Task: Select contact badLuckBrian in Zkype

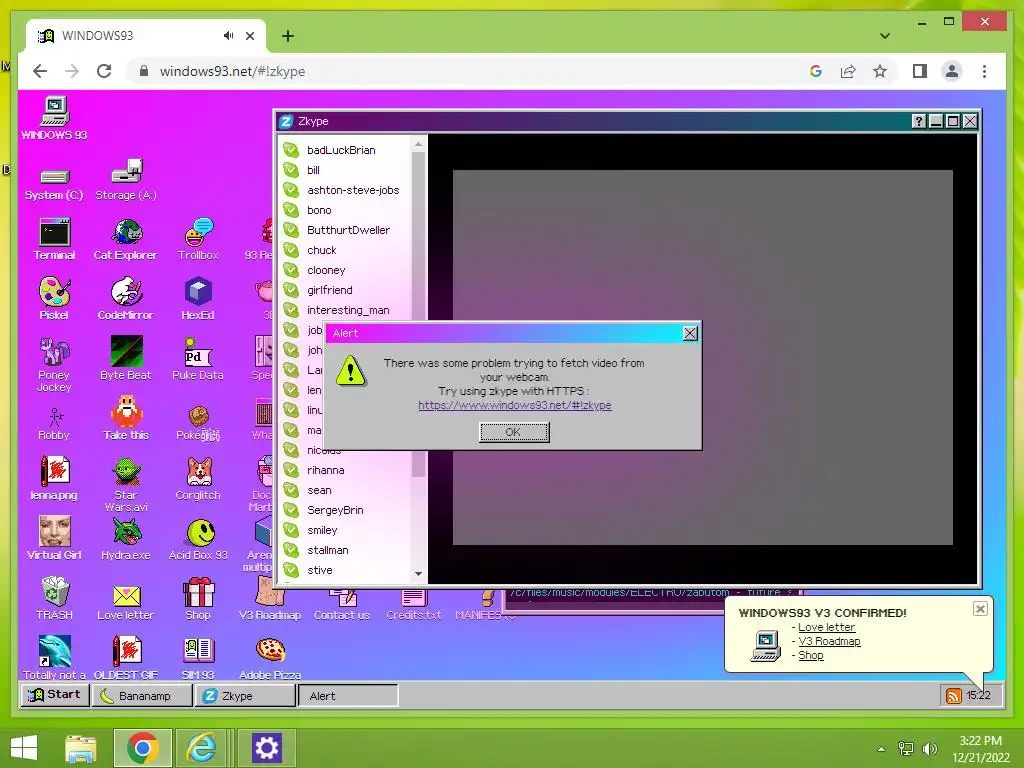Action: 346,150
